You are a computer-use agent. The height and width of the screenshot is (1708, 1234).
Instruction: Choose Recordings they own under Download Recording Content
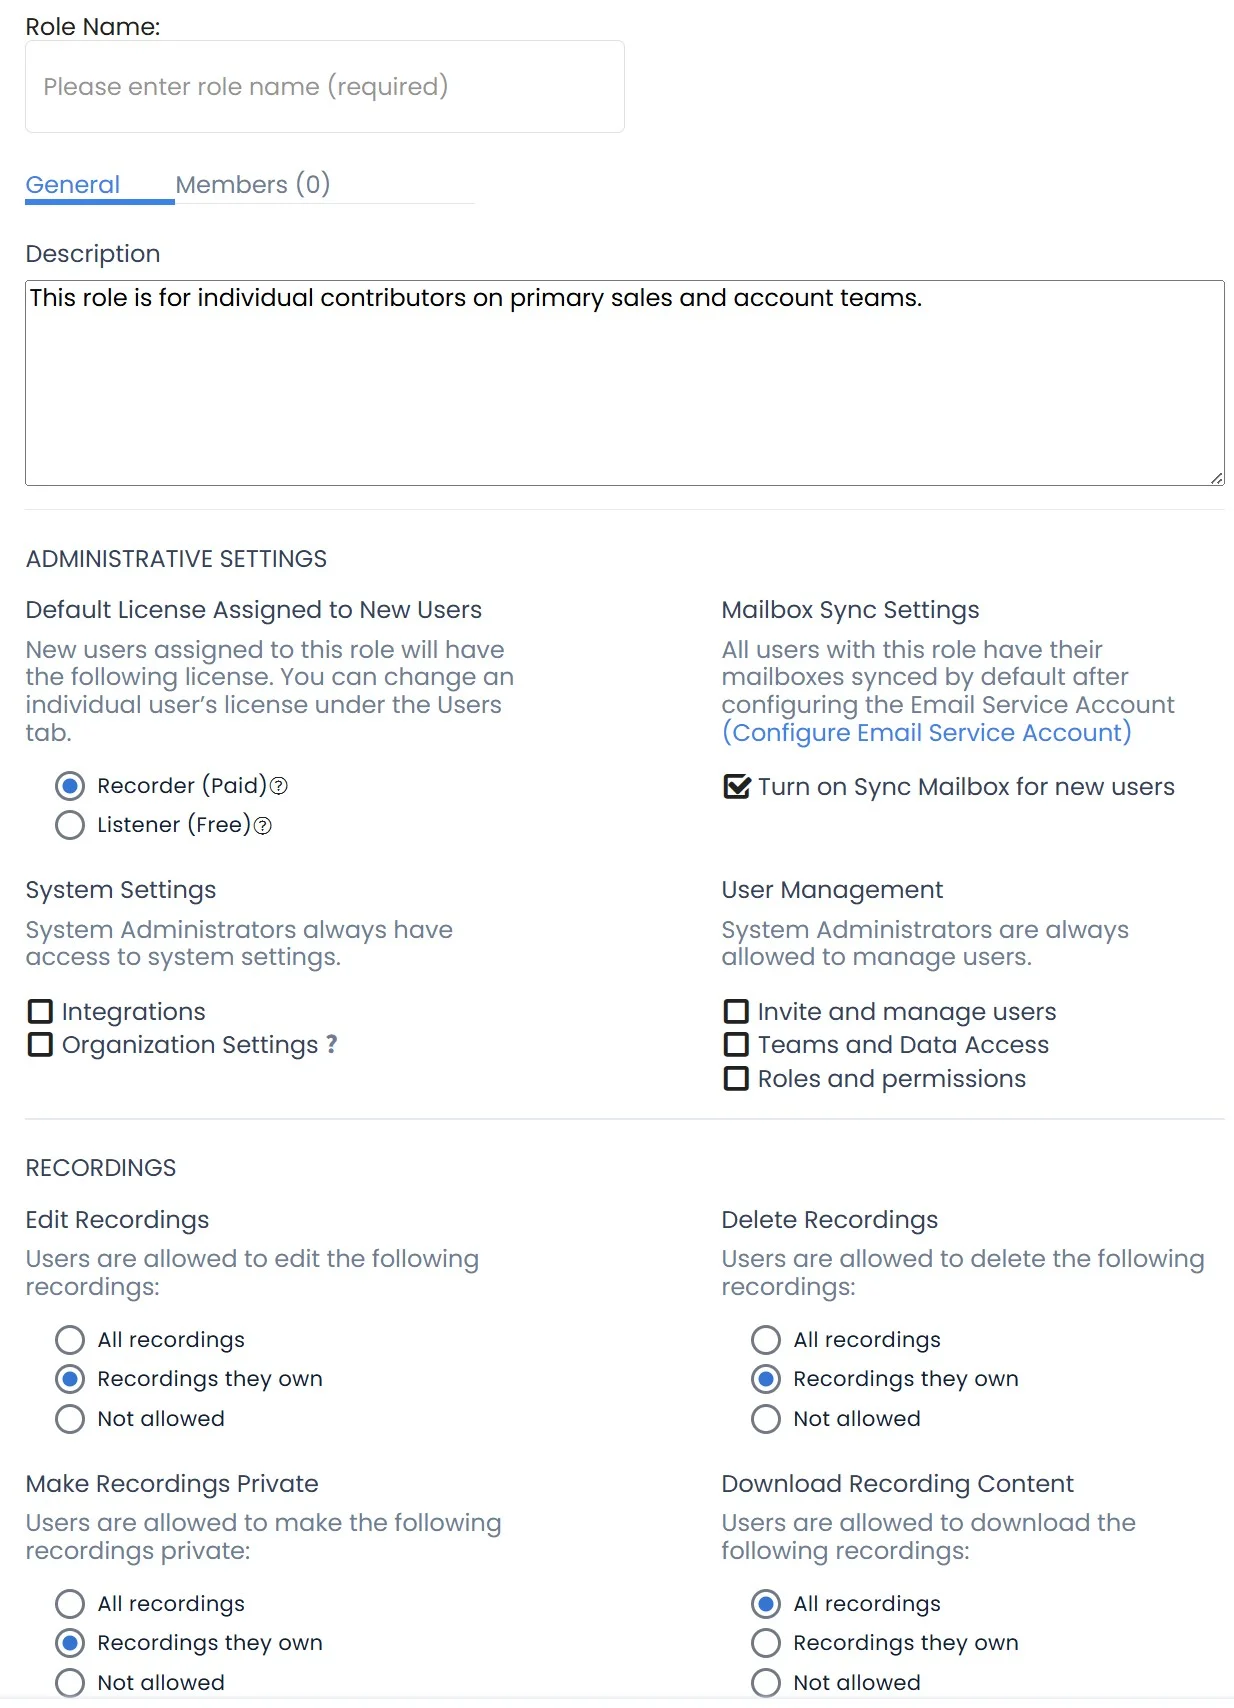[766, 1643]
